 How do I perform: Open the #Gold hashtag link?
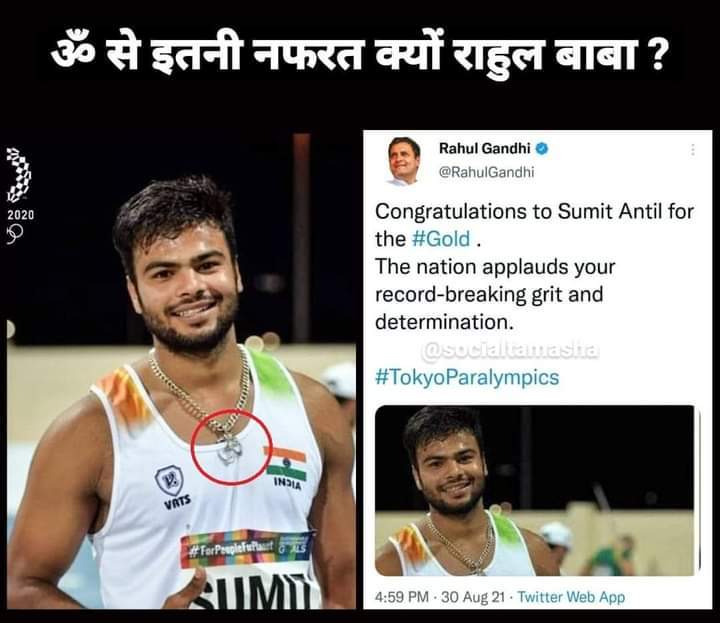coord(441,239)
